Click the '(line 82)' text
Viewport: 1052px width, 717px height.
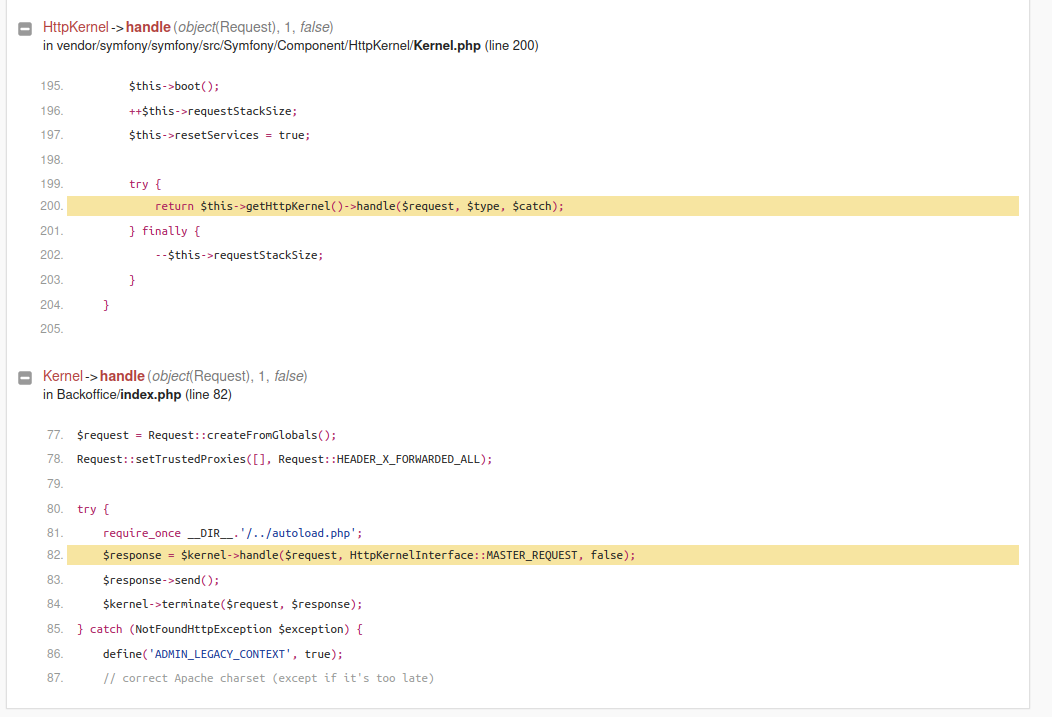[208, 394]
